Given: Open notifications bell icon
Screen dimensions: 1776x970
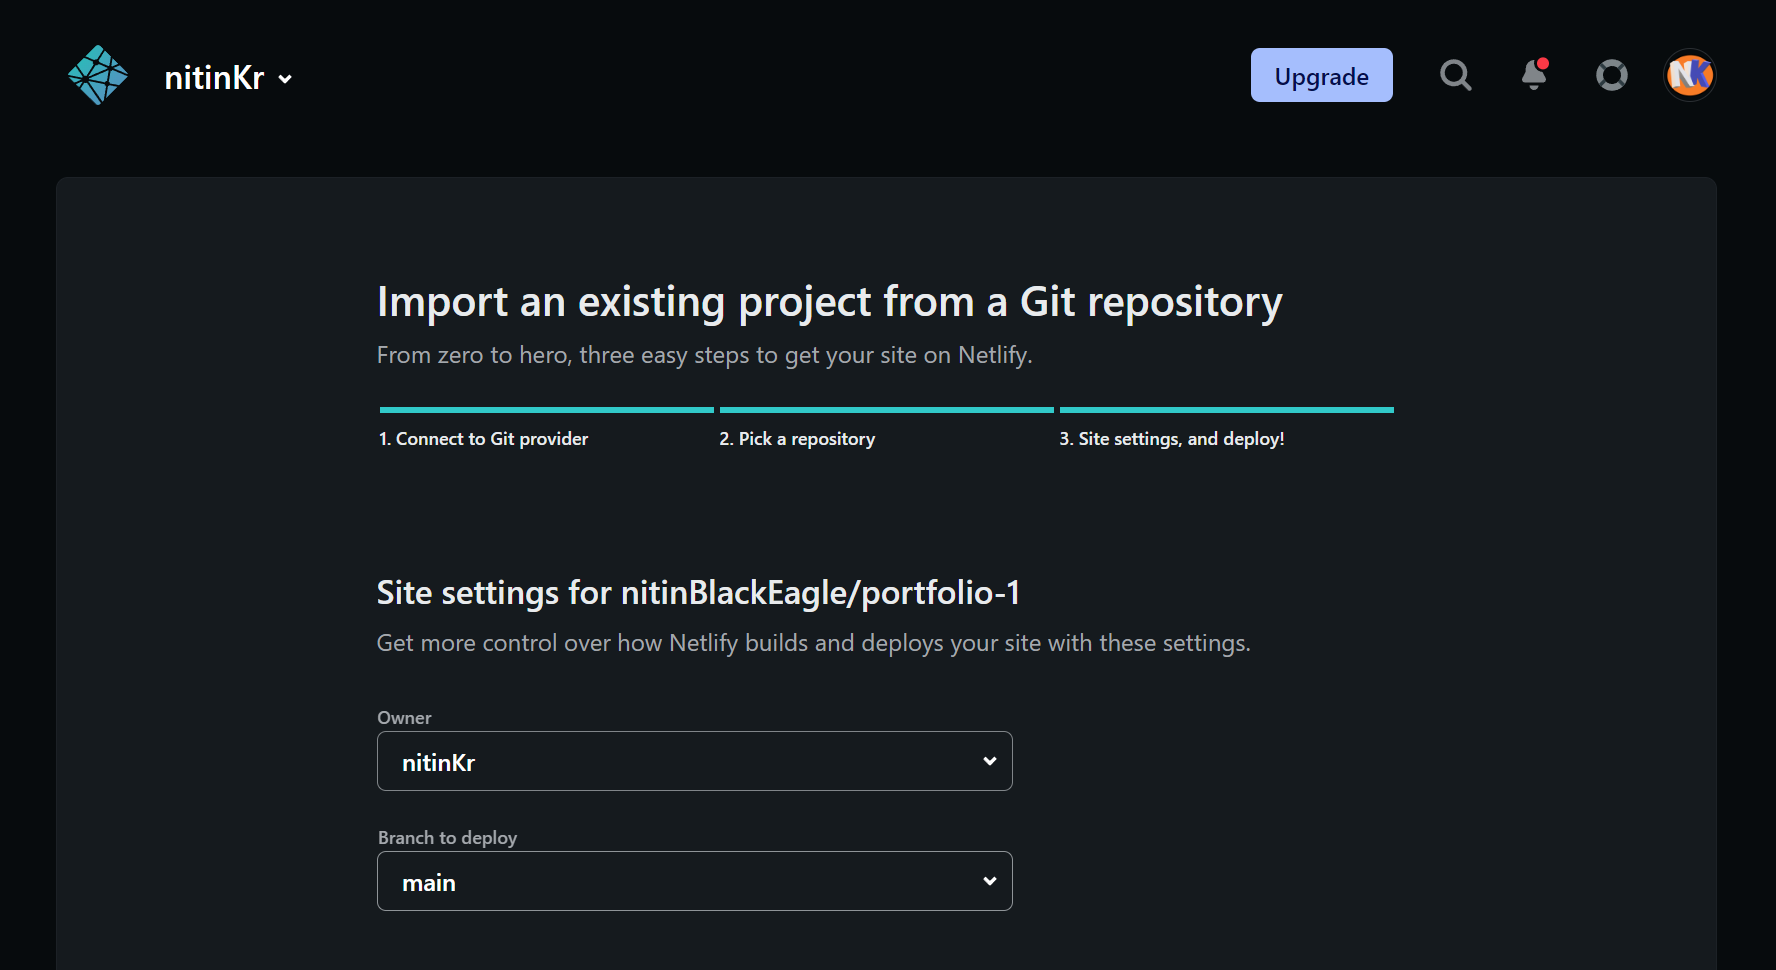Looking at the screenshot, I should 1534,74.
